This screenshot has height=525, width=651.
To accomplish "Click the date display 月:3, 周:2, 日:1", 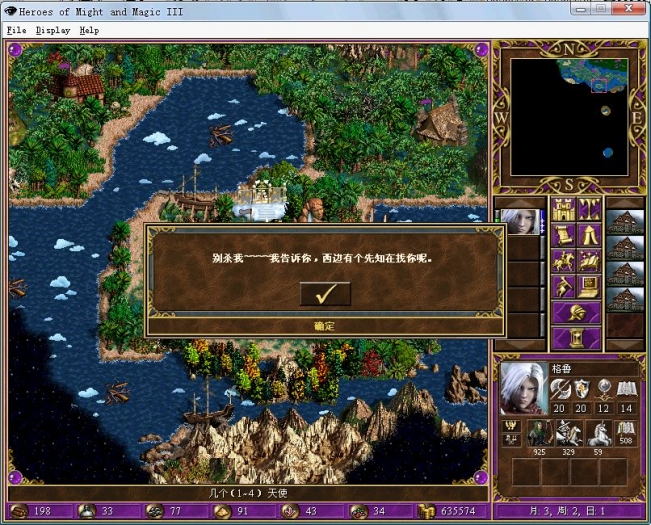I will [568, 511].
